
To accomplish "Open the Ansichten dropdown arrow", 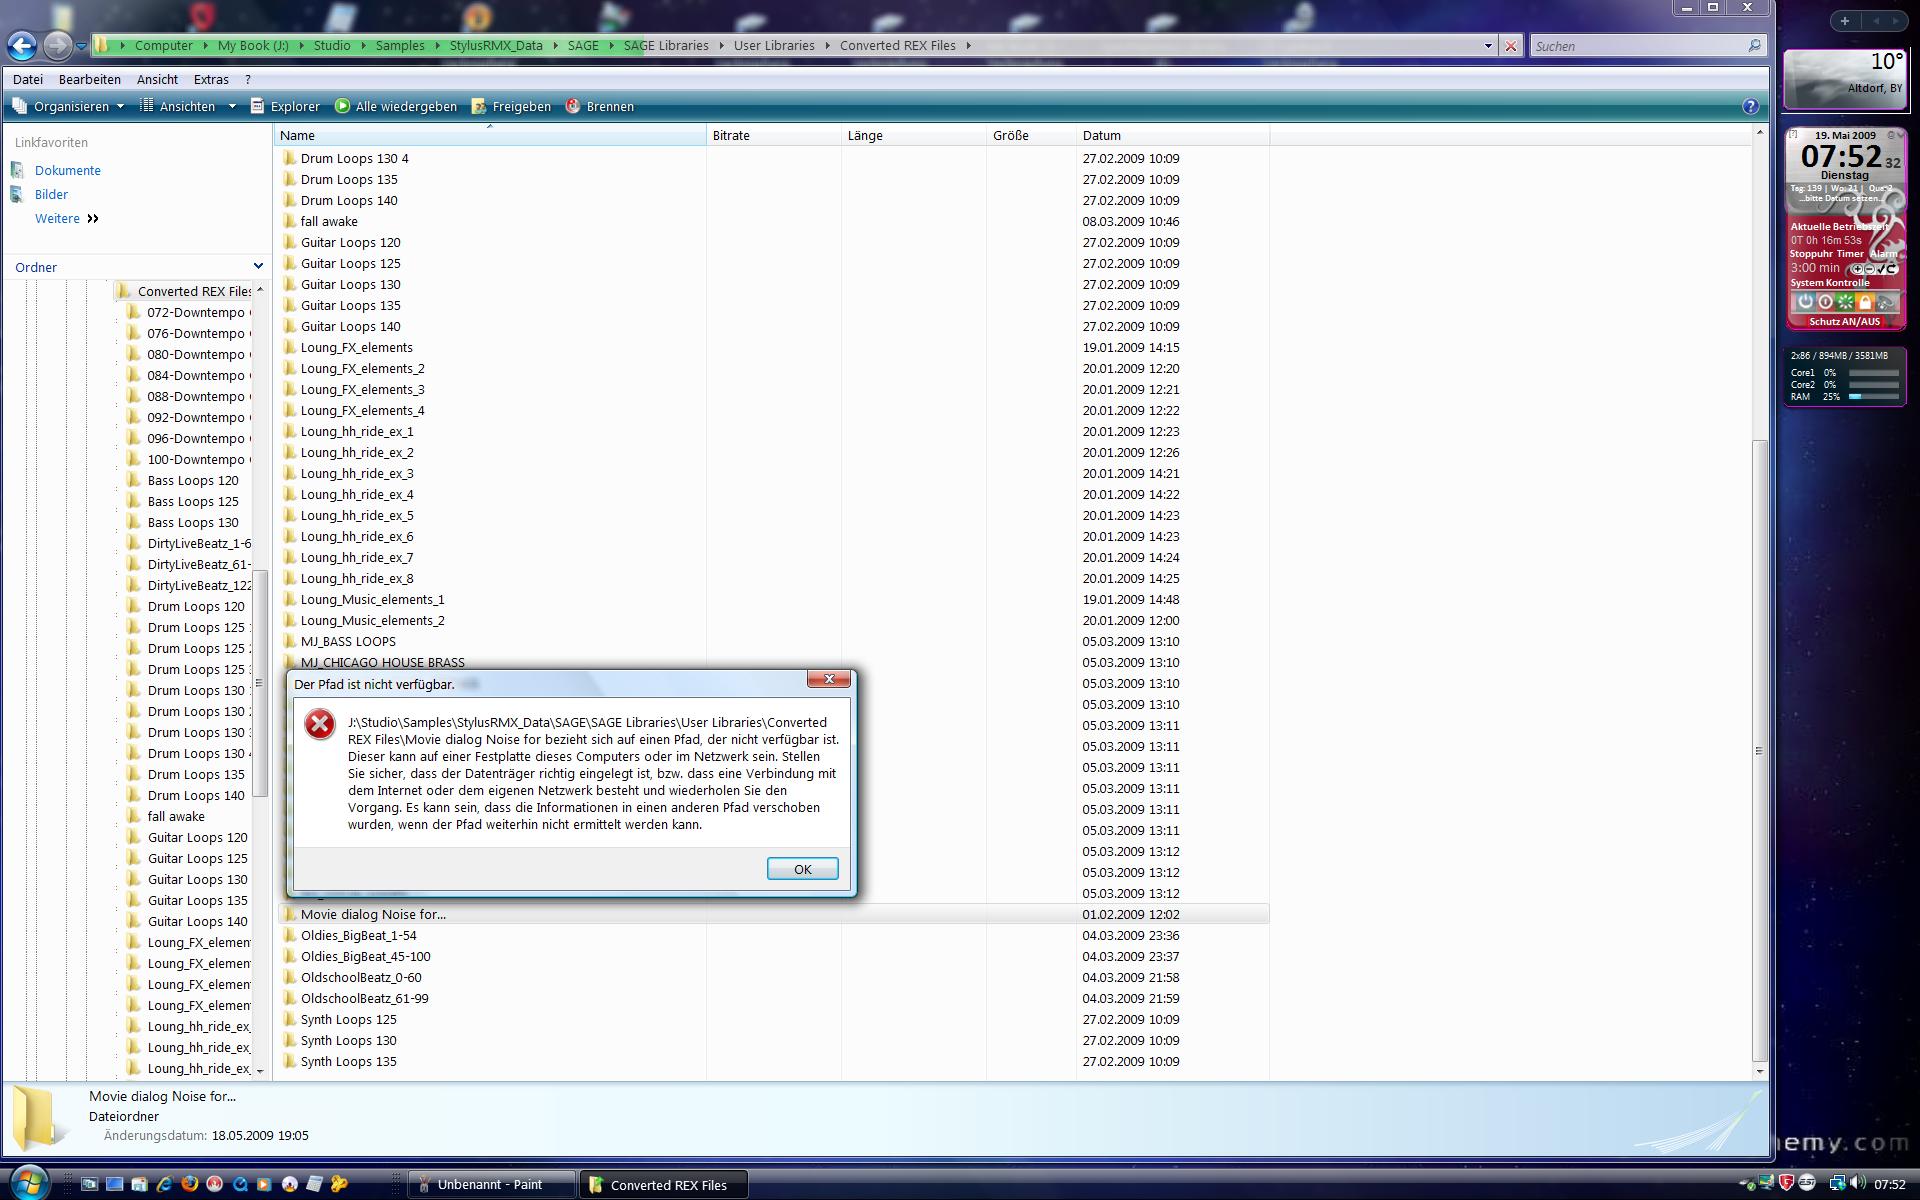I will tap(232, 106).
